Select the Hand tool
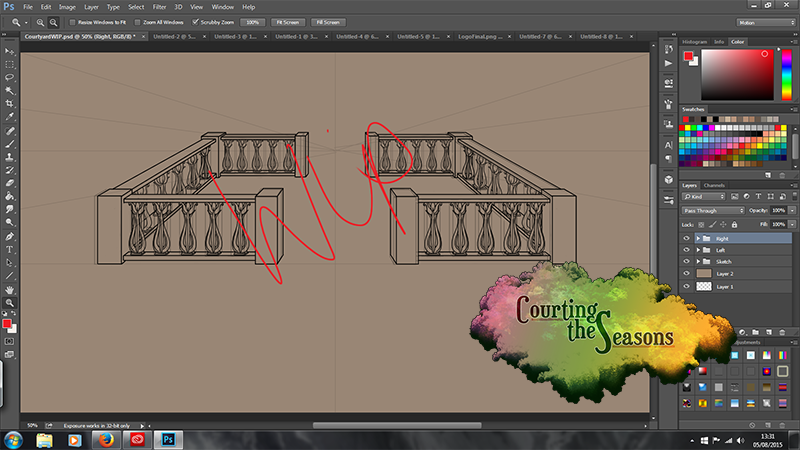The image size is (800, 450). coord(10,289)
